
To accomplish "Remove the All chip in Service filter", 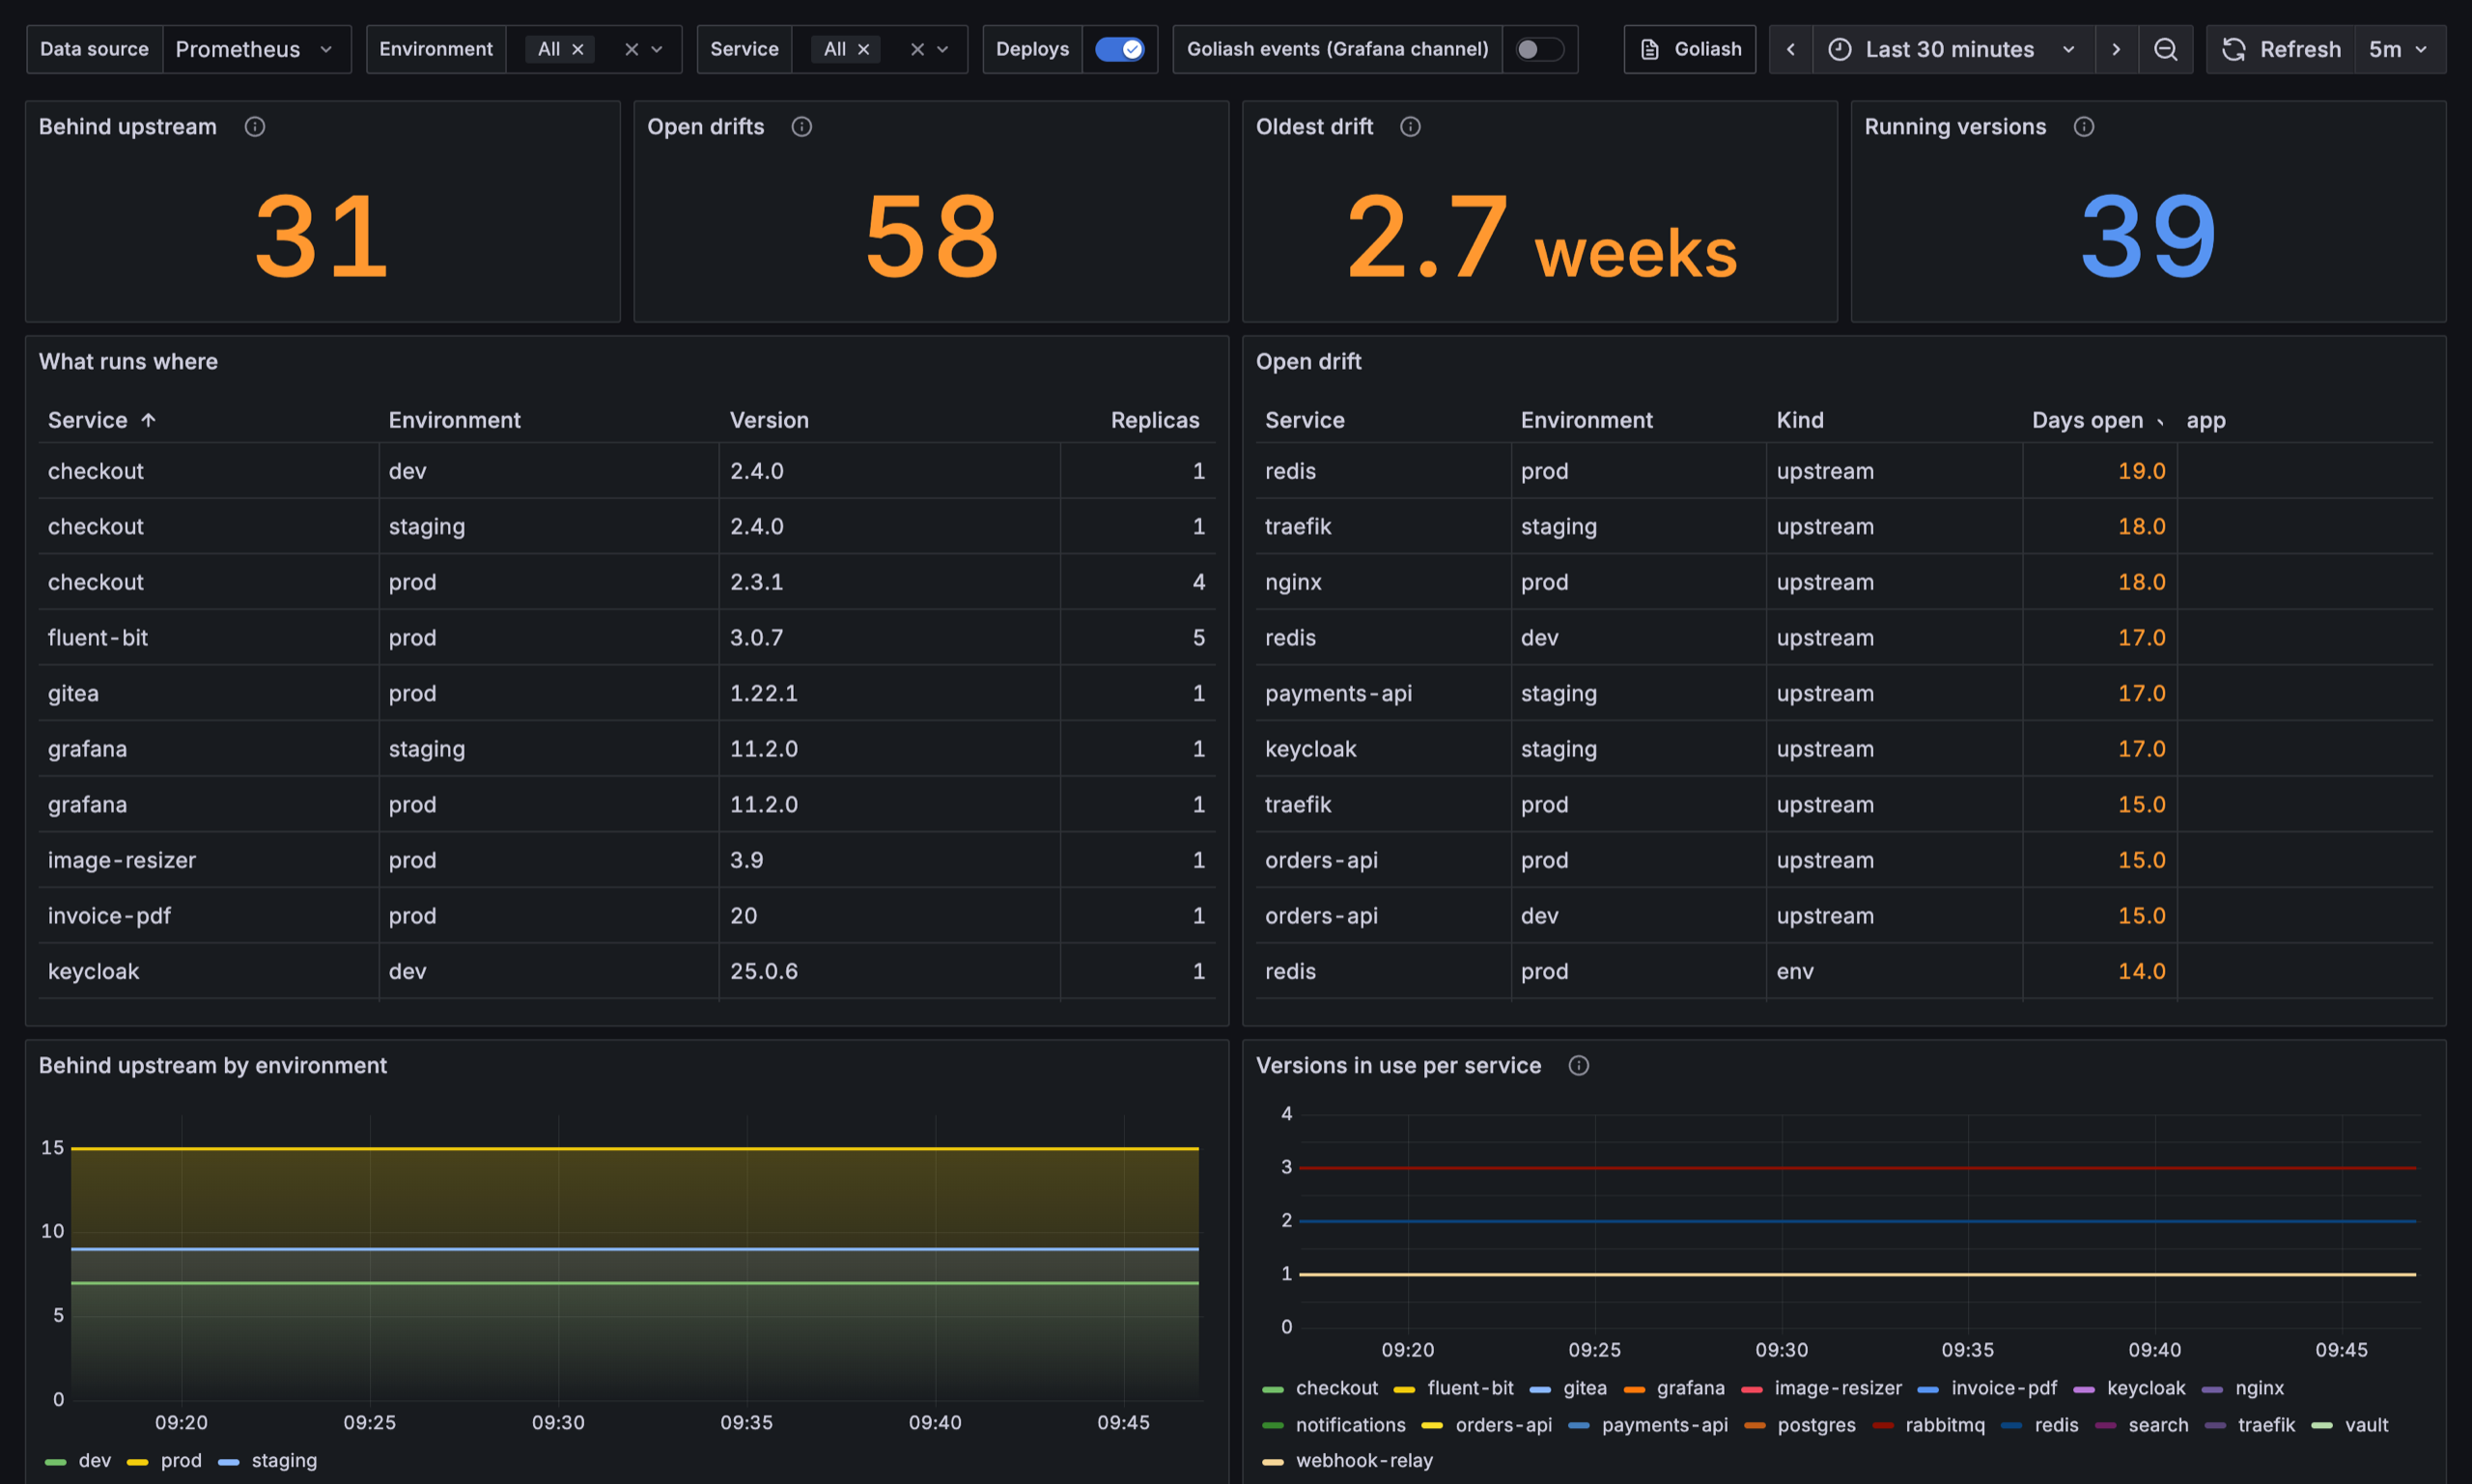I will coord(864,49).
